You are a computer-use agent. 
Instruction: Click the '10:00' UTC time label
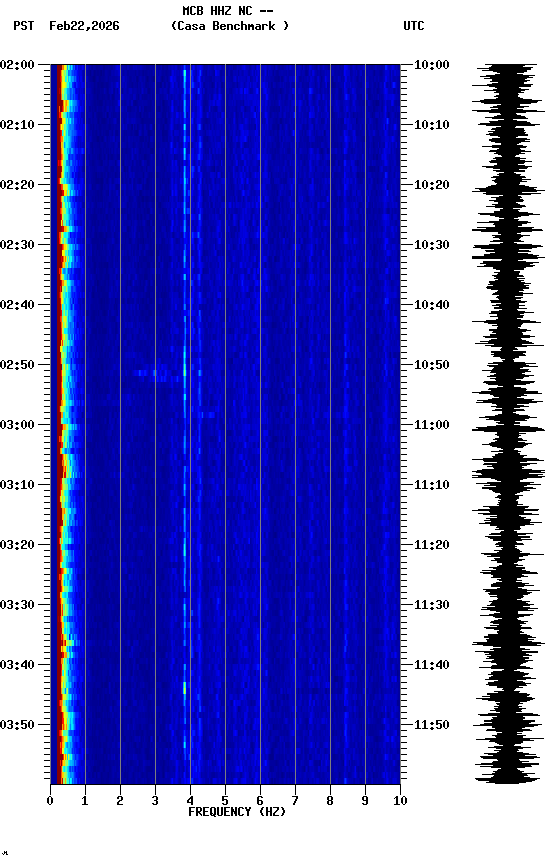432,65
